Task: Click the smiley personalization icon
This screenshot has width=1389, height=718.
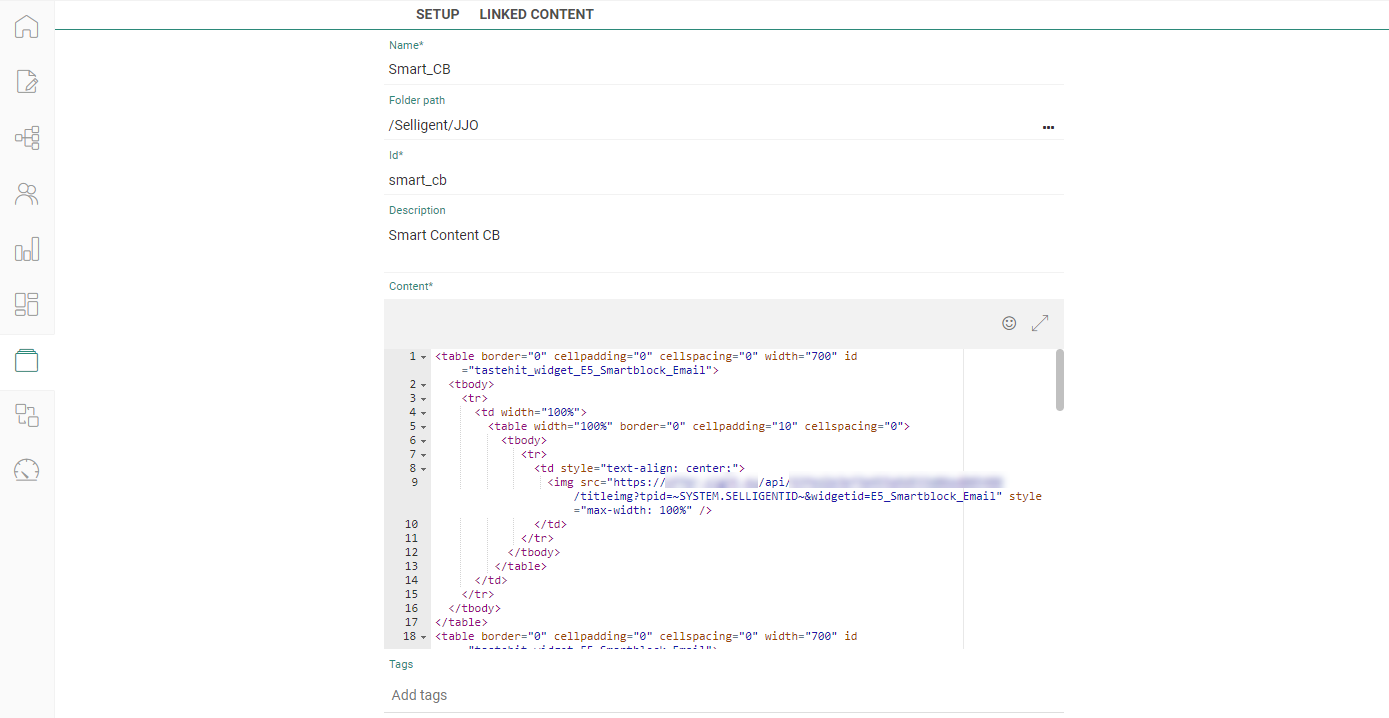Action: pyautogui.click(x=1009, y=323)
